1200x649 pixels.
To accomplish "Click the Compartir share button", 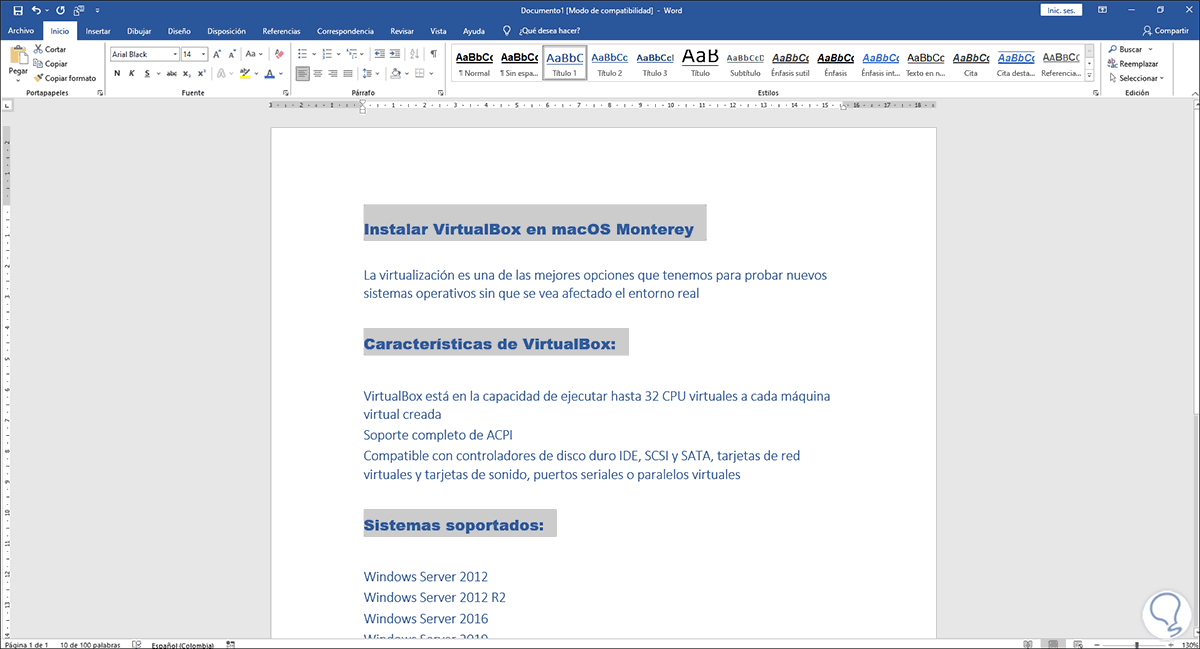I will pos(1165,31).
